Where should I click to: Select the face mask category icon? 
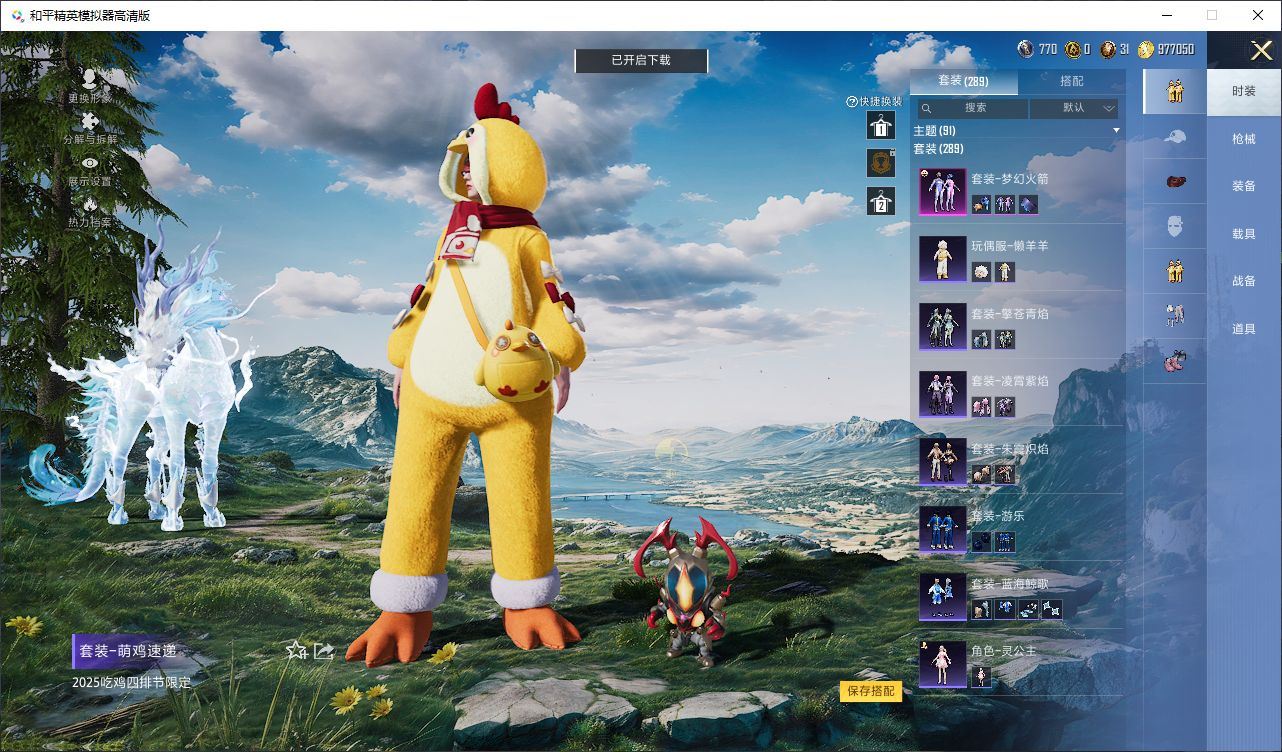click(x=1174, y=227)
